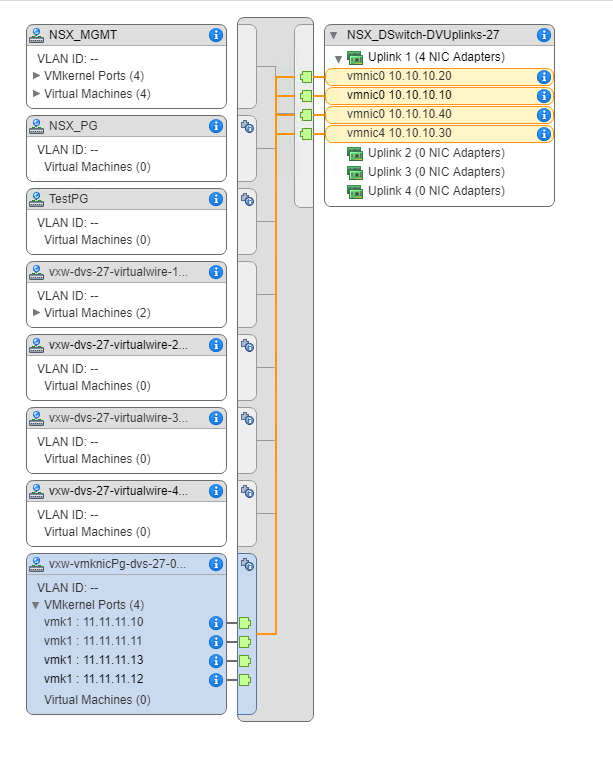Select the NSX_MGMT port group header

pyautogui.click(x=127, y=35)
